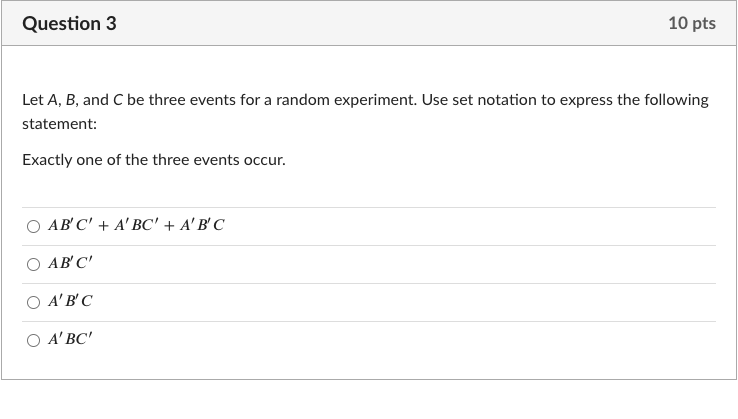Select radio button beside standalone A'B'C option
The width and height of the screenshot is (738, 419).
tap(33, 302)
